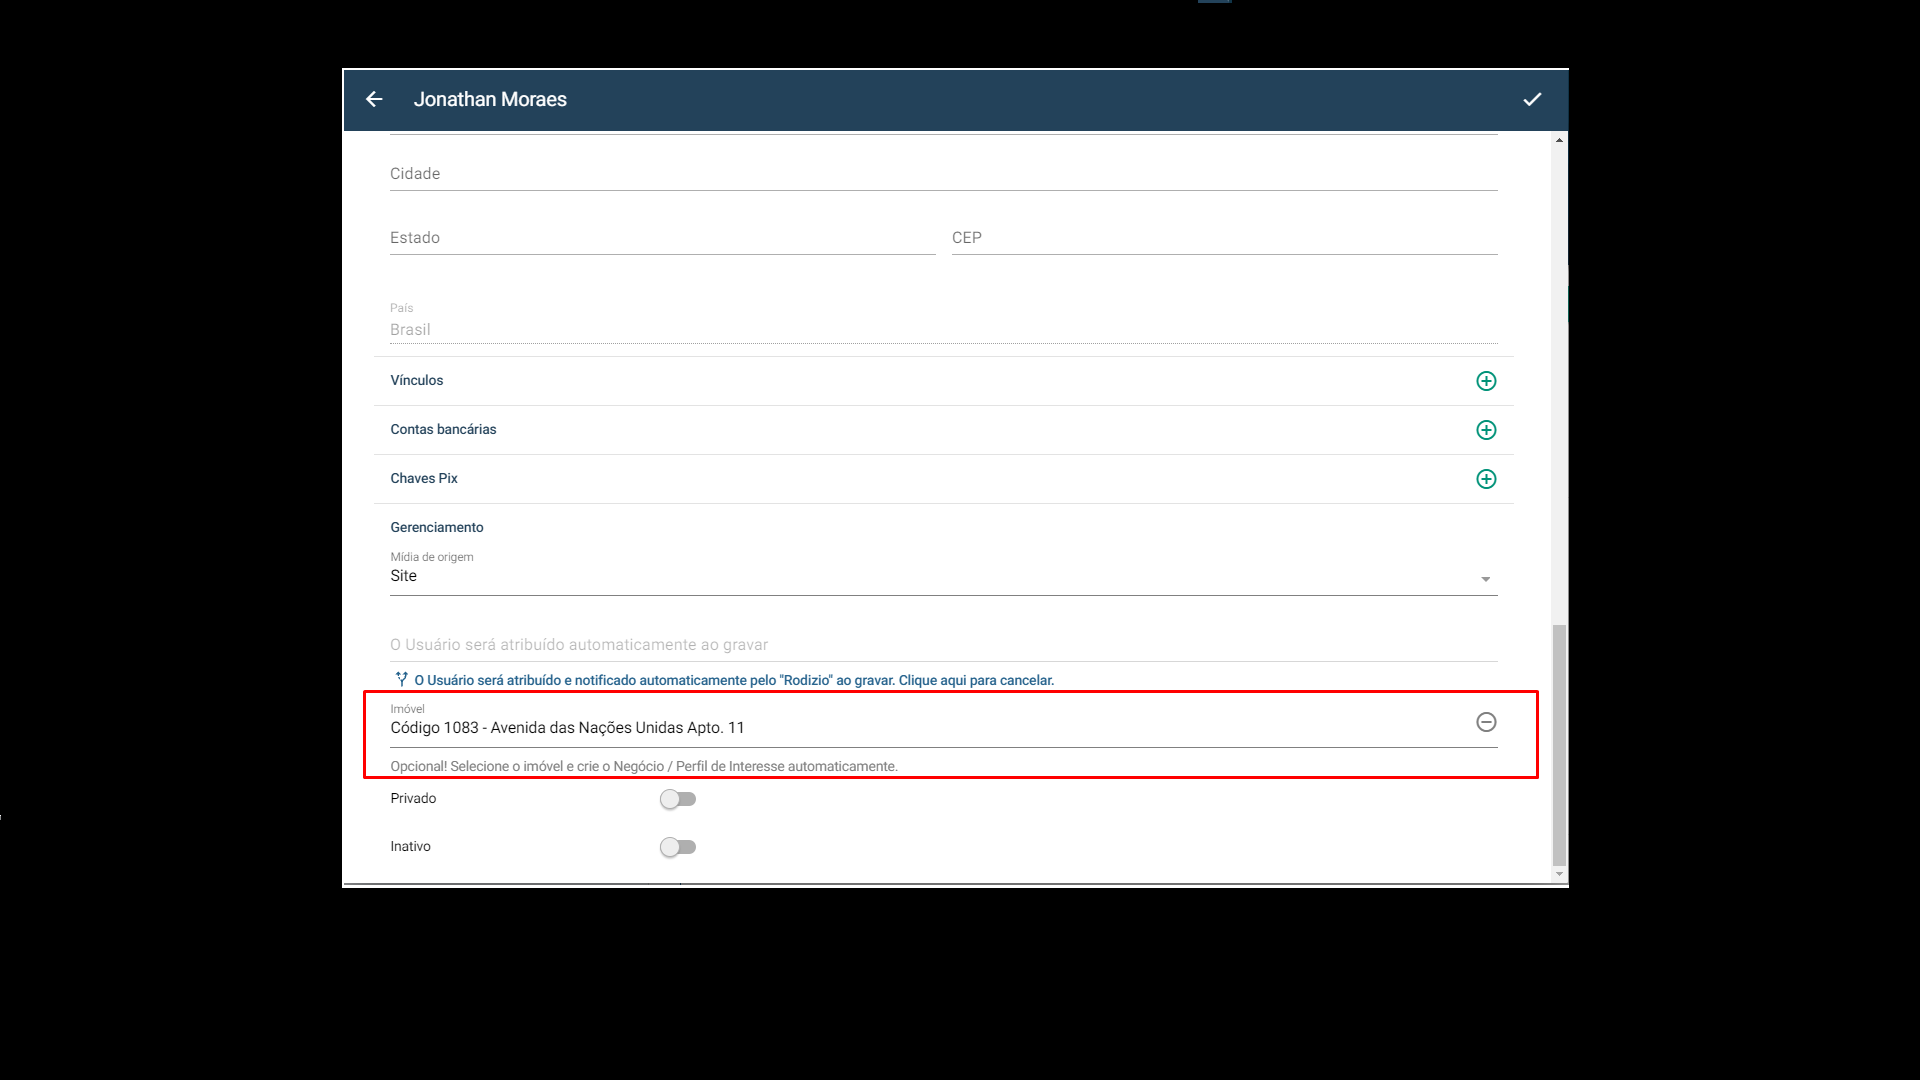Toggle the Privado switch
1920x1080 pixels.
click(x=678, y=799)
